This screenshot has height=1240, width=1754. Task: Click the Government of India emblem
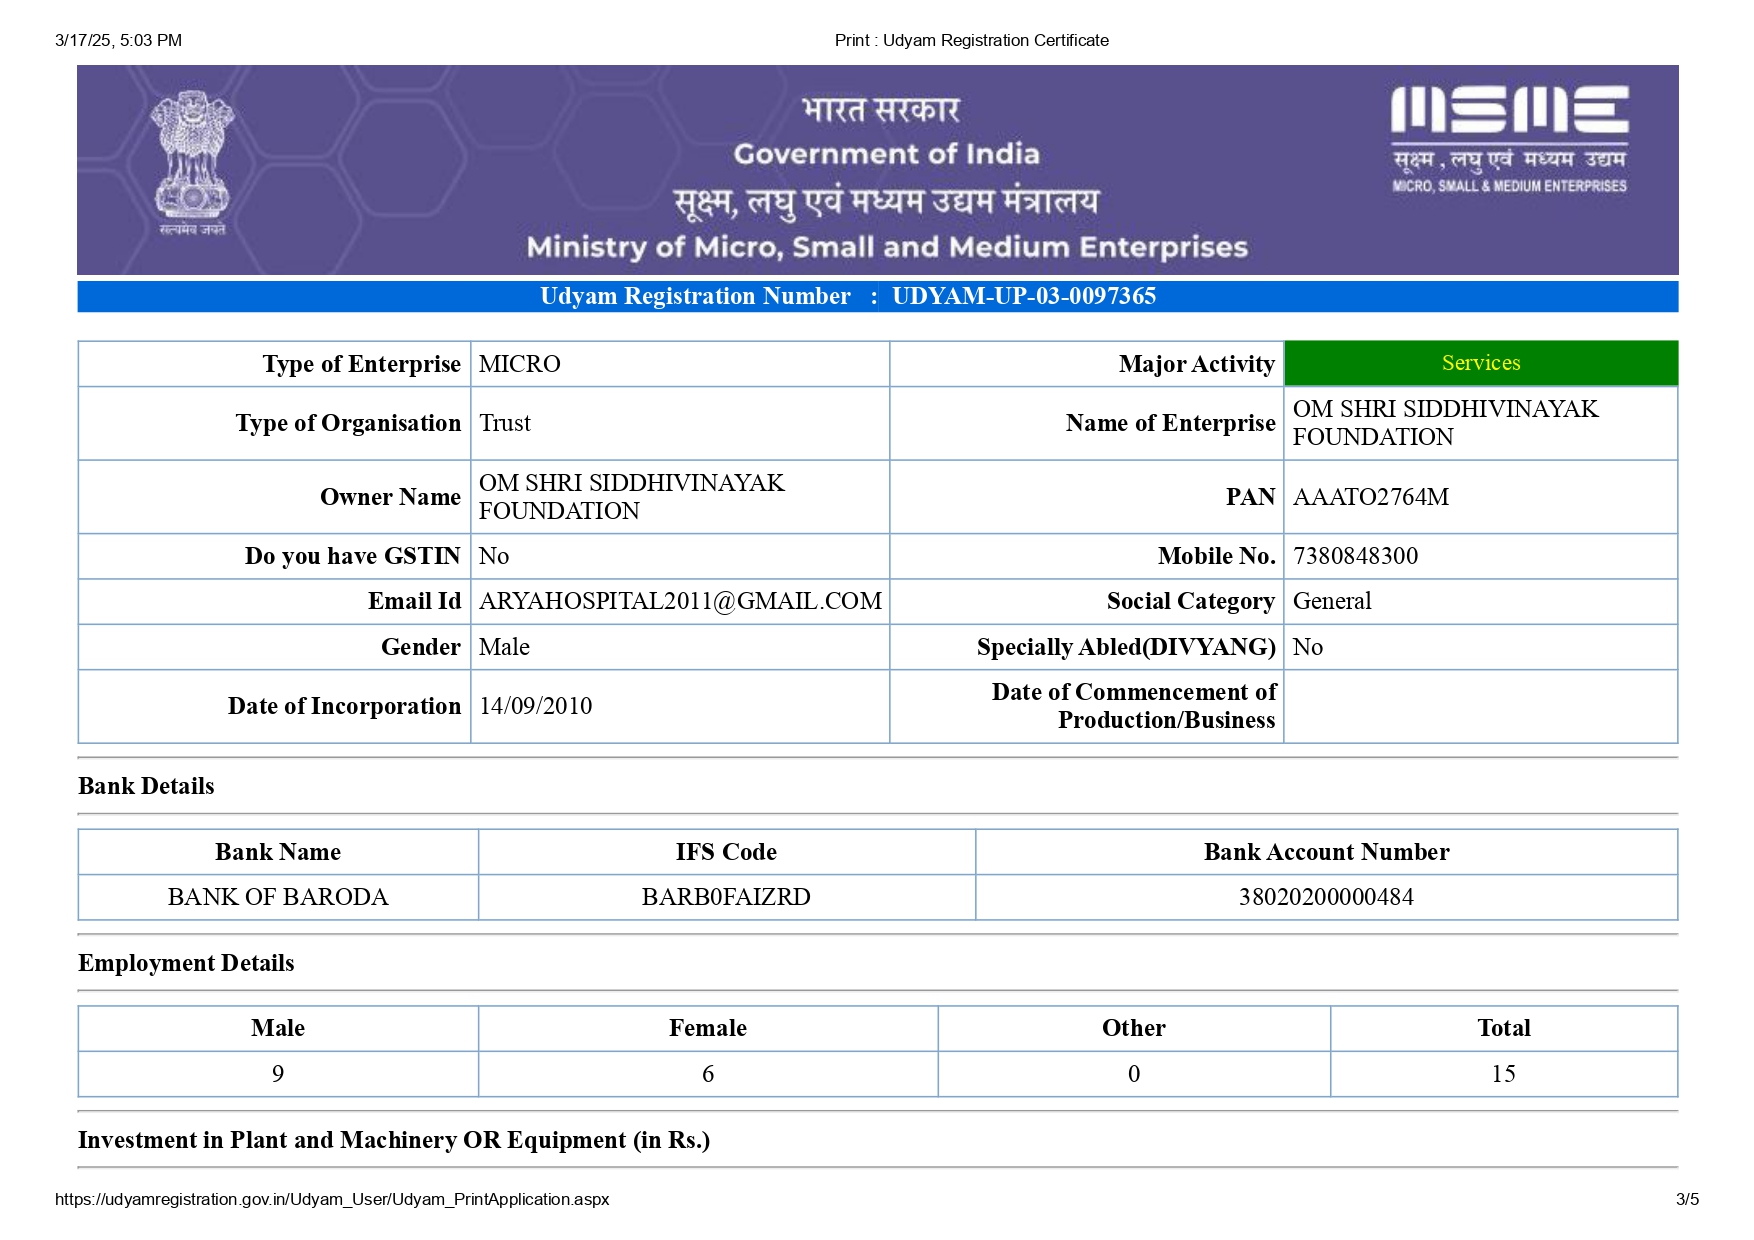click(x=192, y=163)
